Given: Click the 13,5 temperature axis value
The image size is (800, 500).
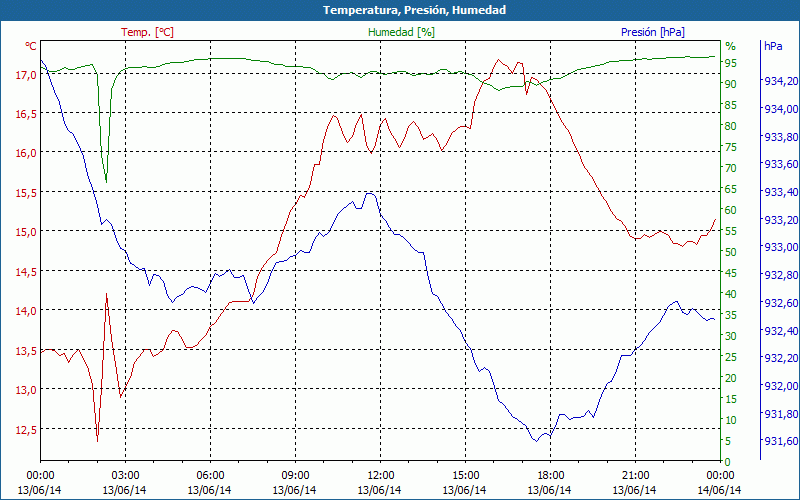Looking at the screenshot, I should (x=25, y=351).
